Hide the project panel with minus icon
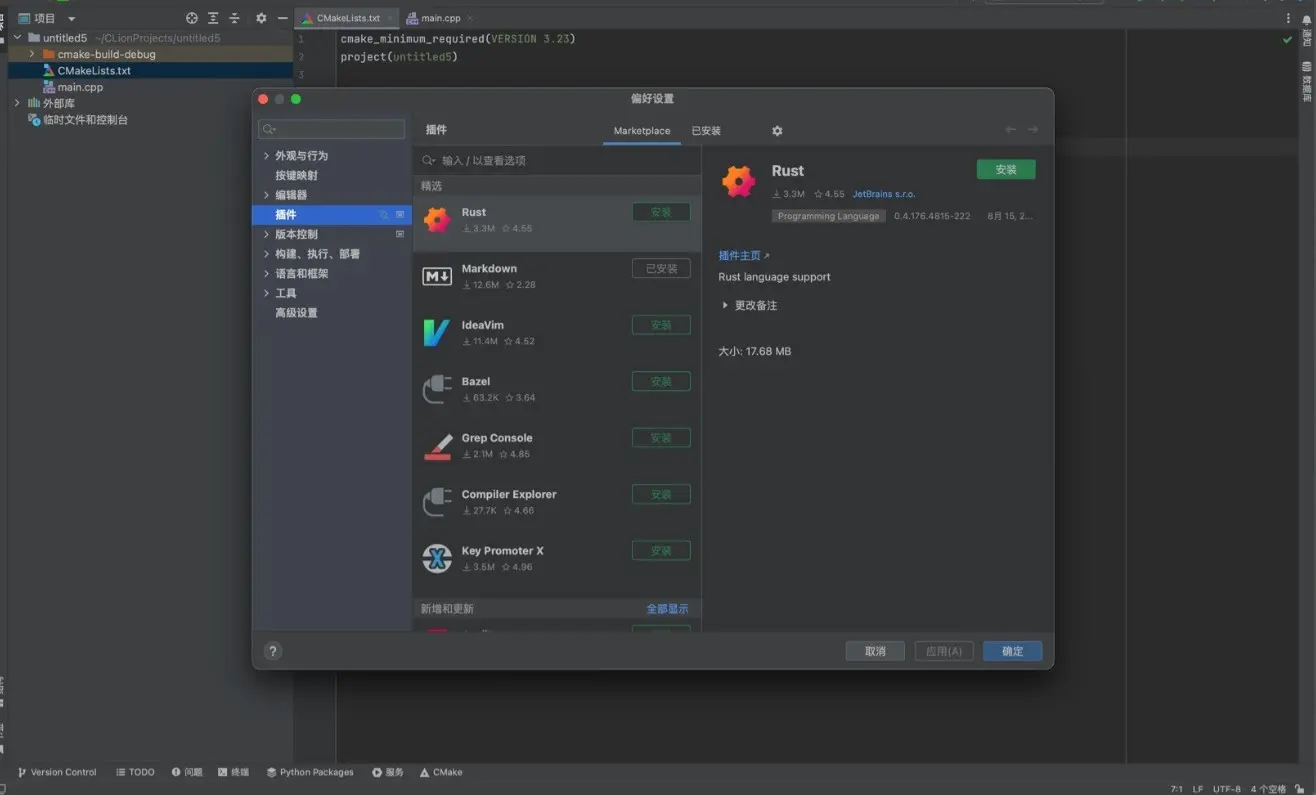1316x795 pixels. [x=282, y=18]
